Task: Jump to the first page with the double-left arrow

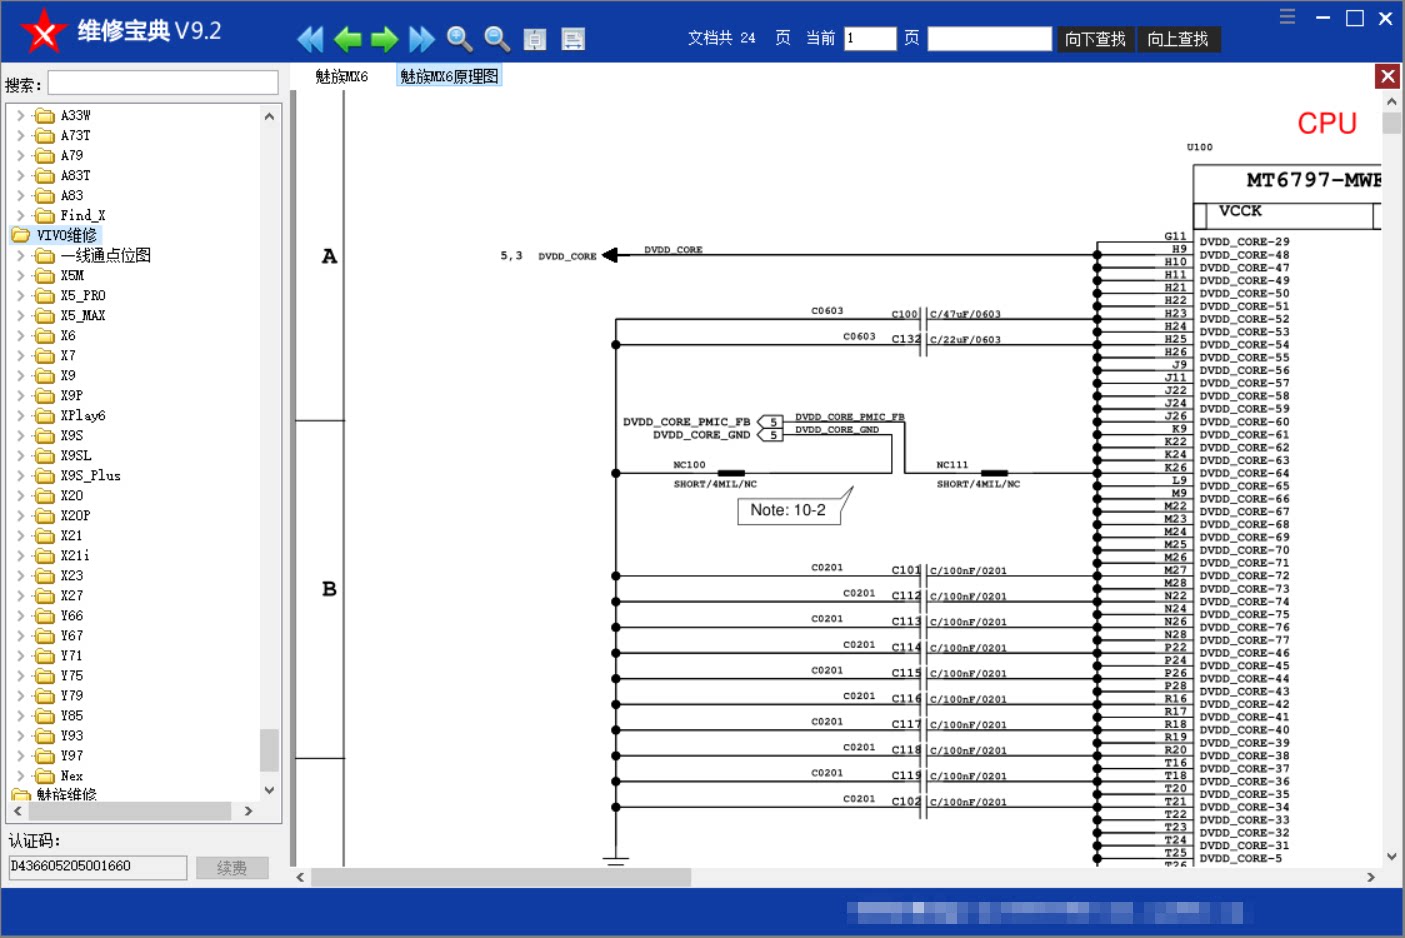Action: 310,39
